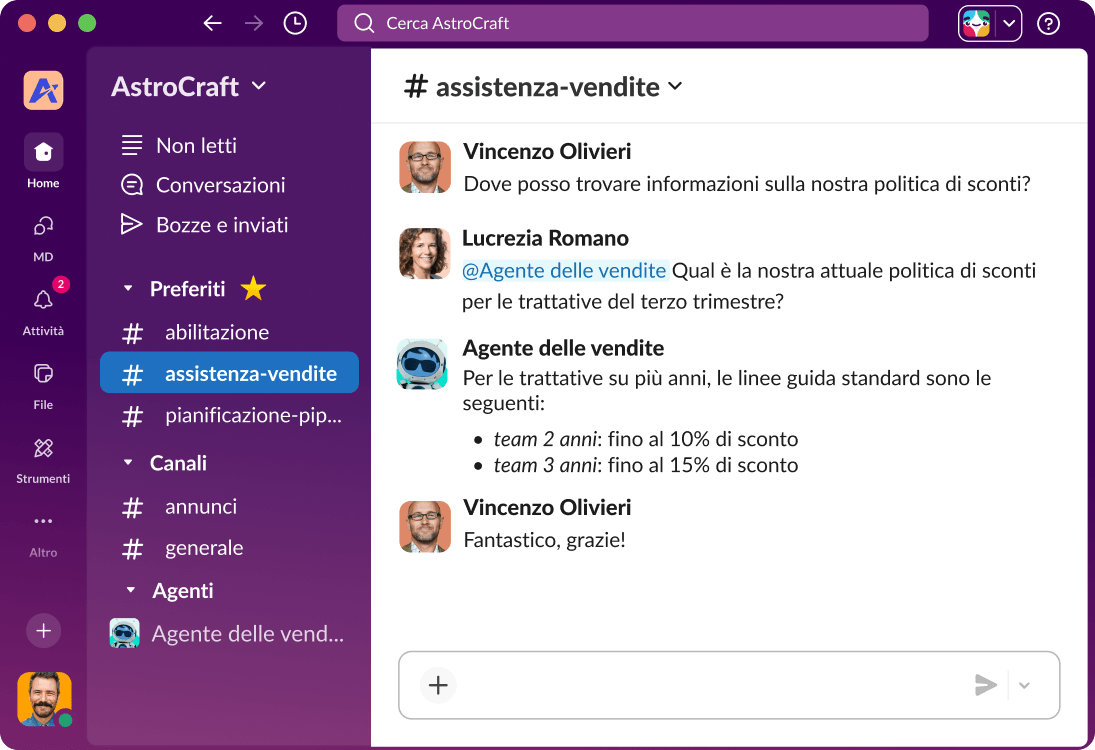The height and width of the screenshot is (750, 1095).
Task: Click the AstroCraft workspace icon
Action: pos(42,90)
